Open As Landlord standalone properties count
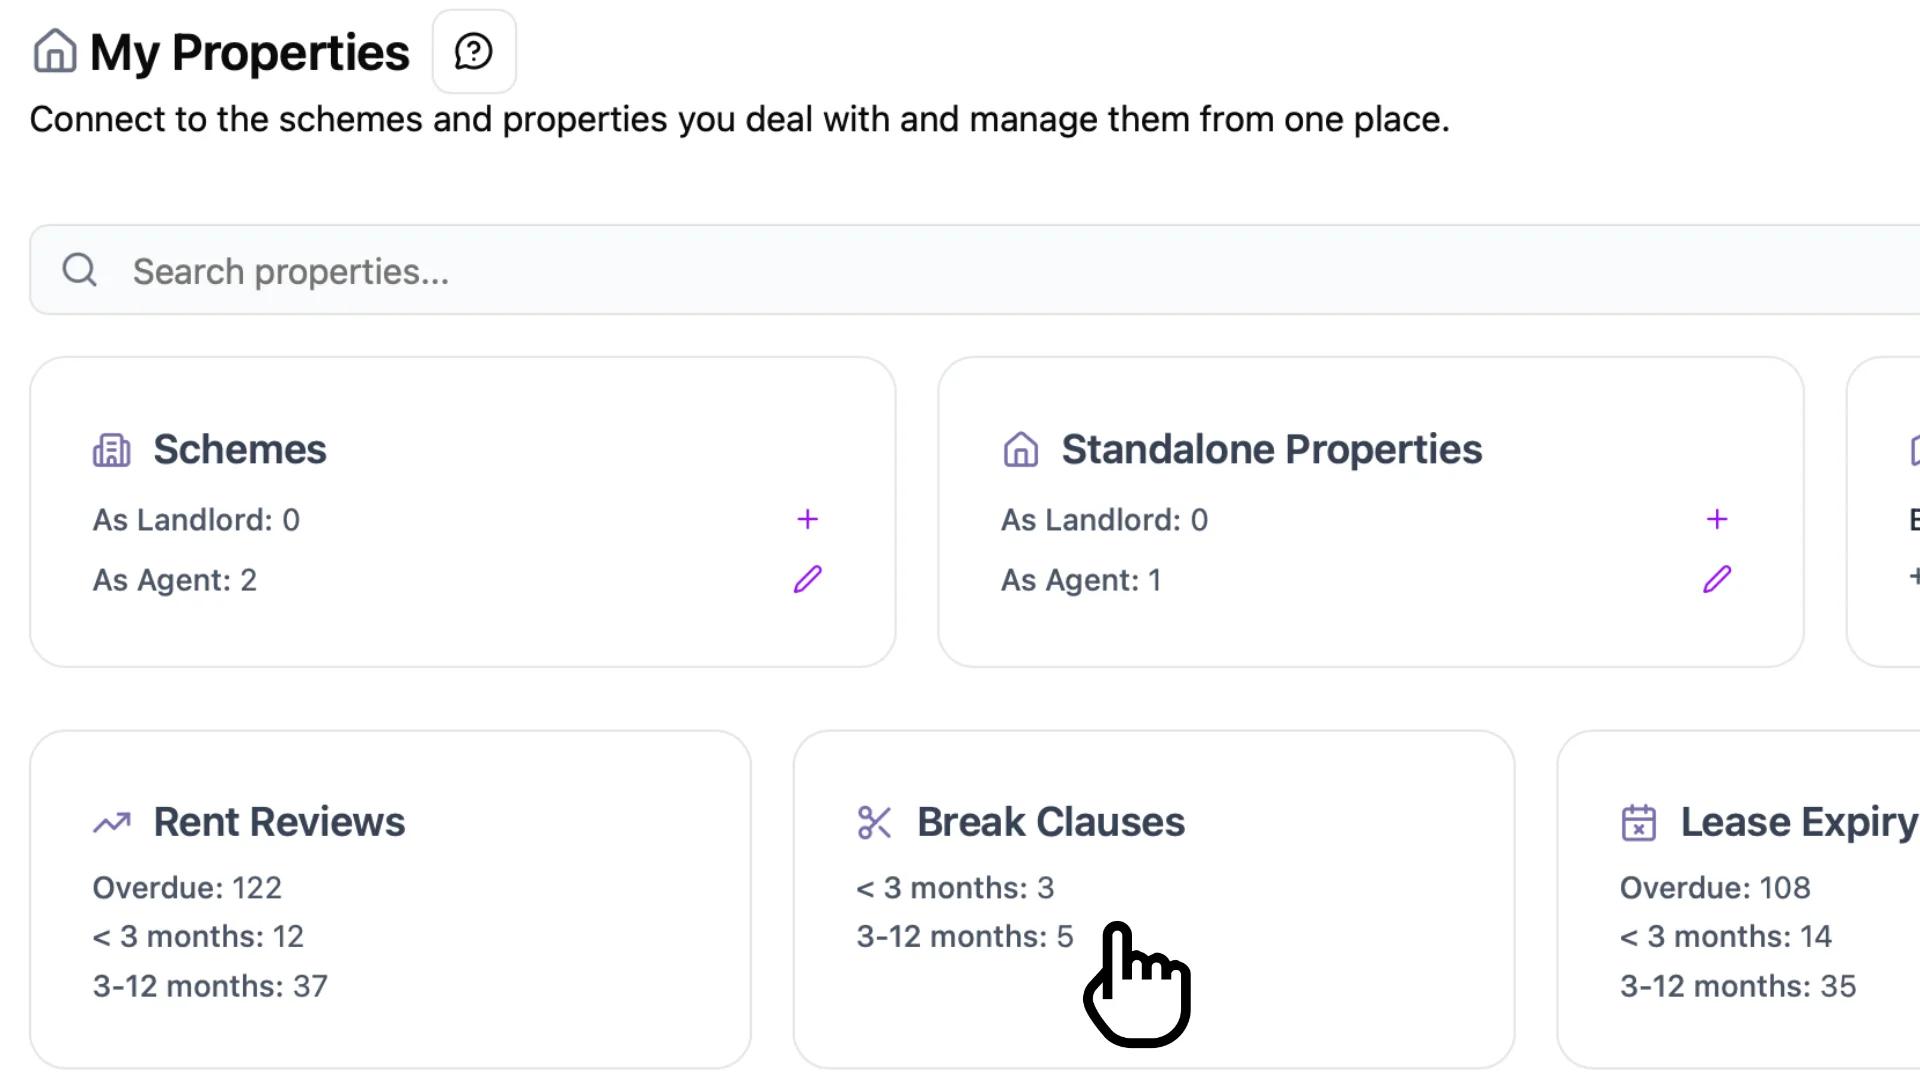 [x=1104, y=519]
